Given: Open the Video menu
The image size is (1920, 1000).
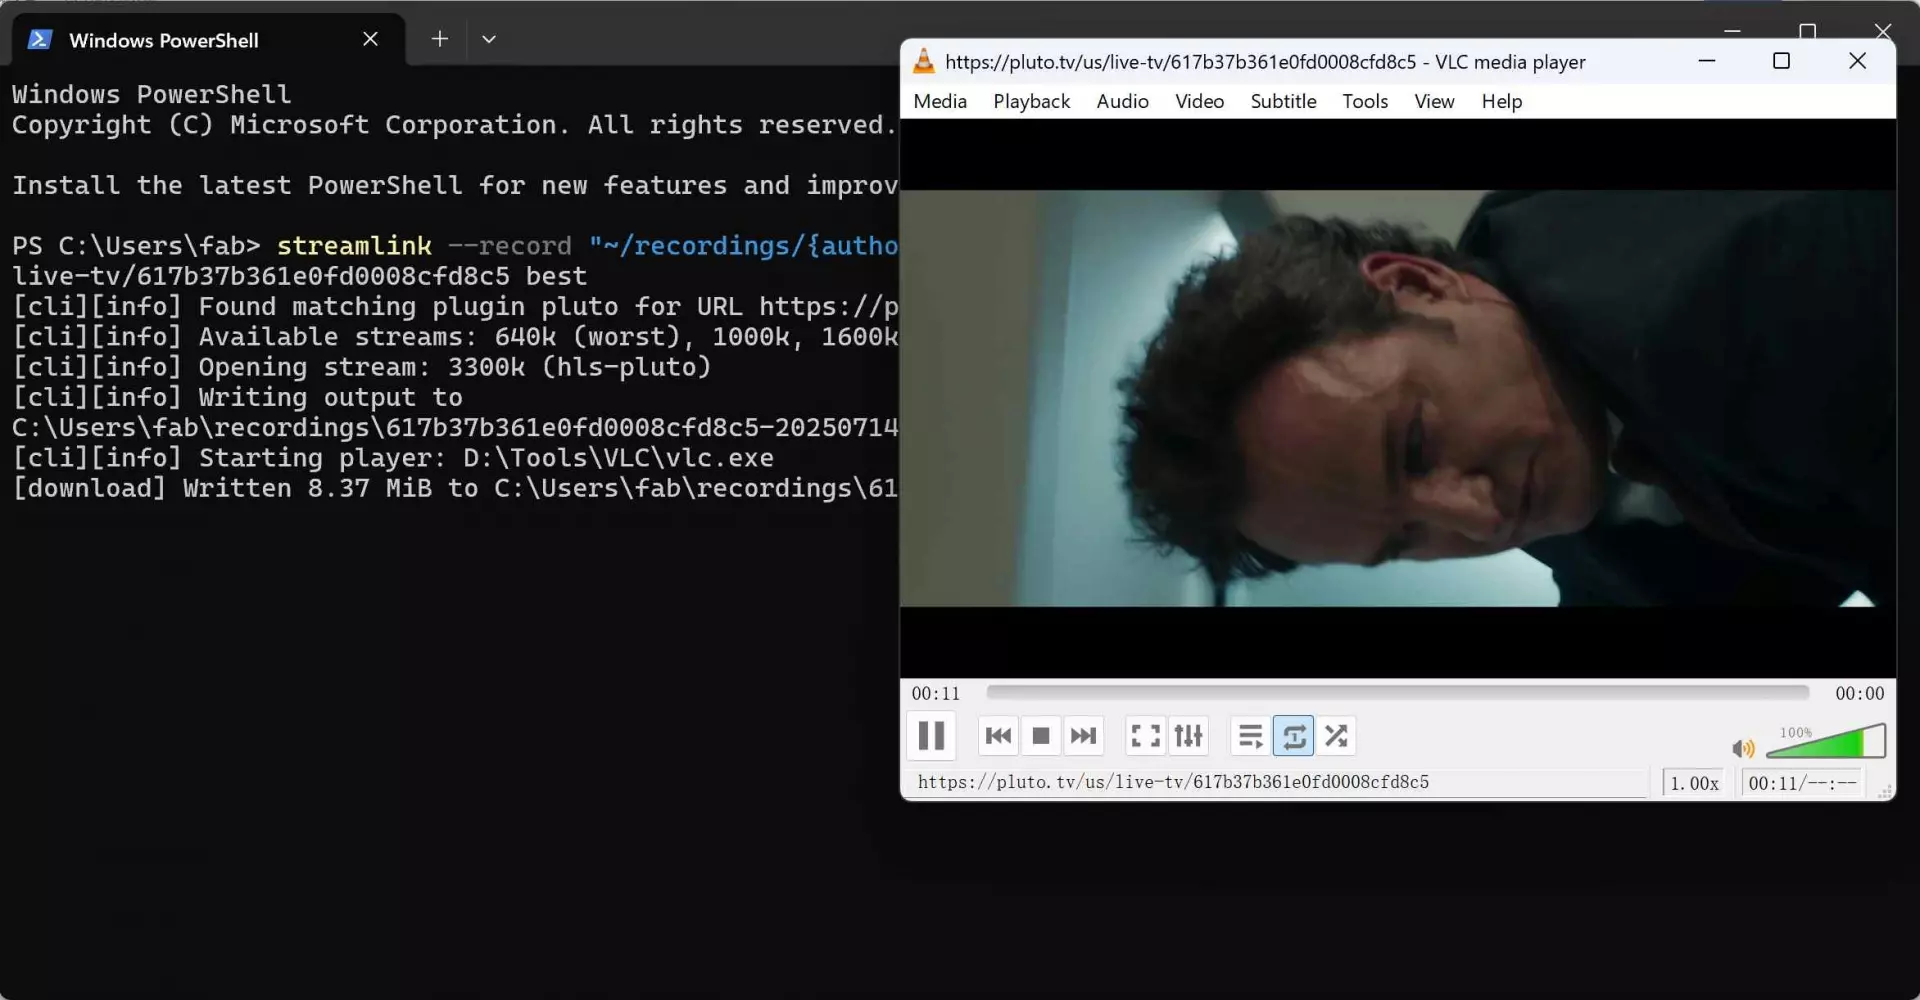Looking at the screenshot, I should coord(1199,101).
